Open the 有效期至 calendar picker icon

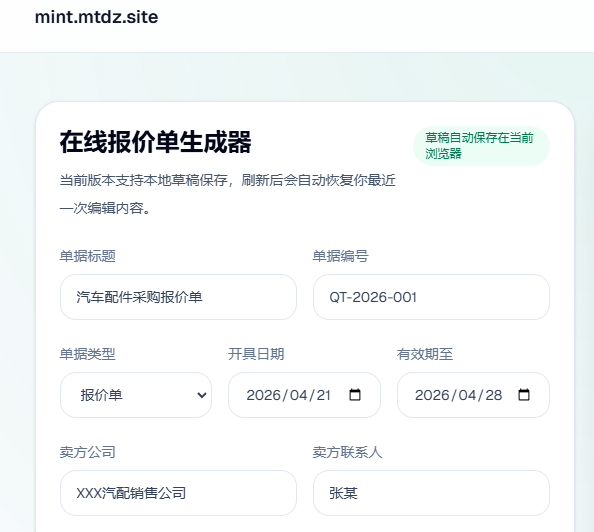[x=524, y=395]
